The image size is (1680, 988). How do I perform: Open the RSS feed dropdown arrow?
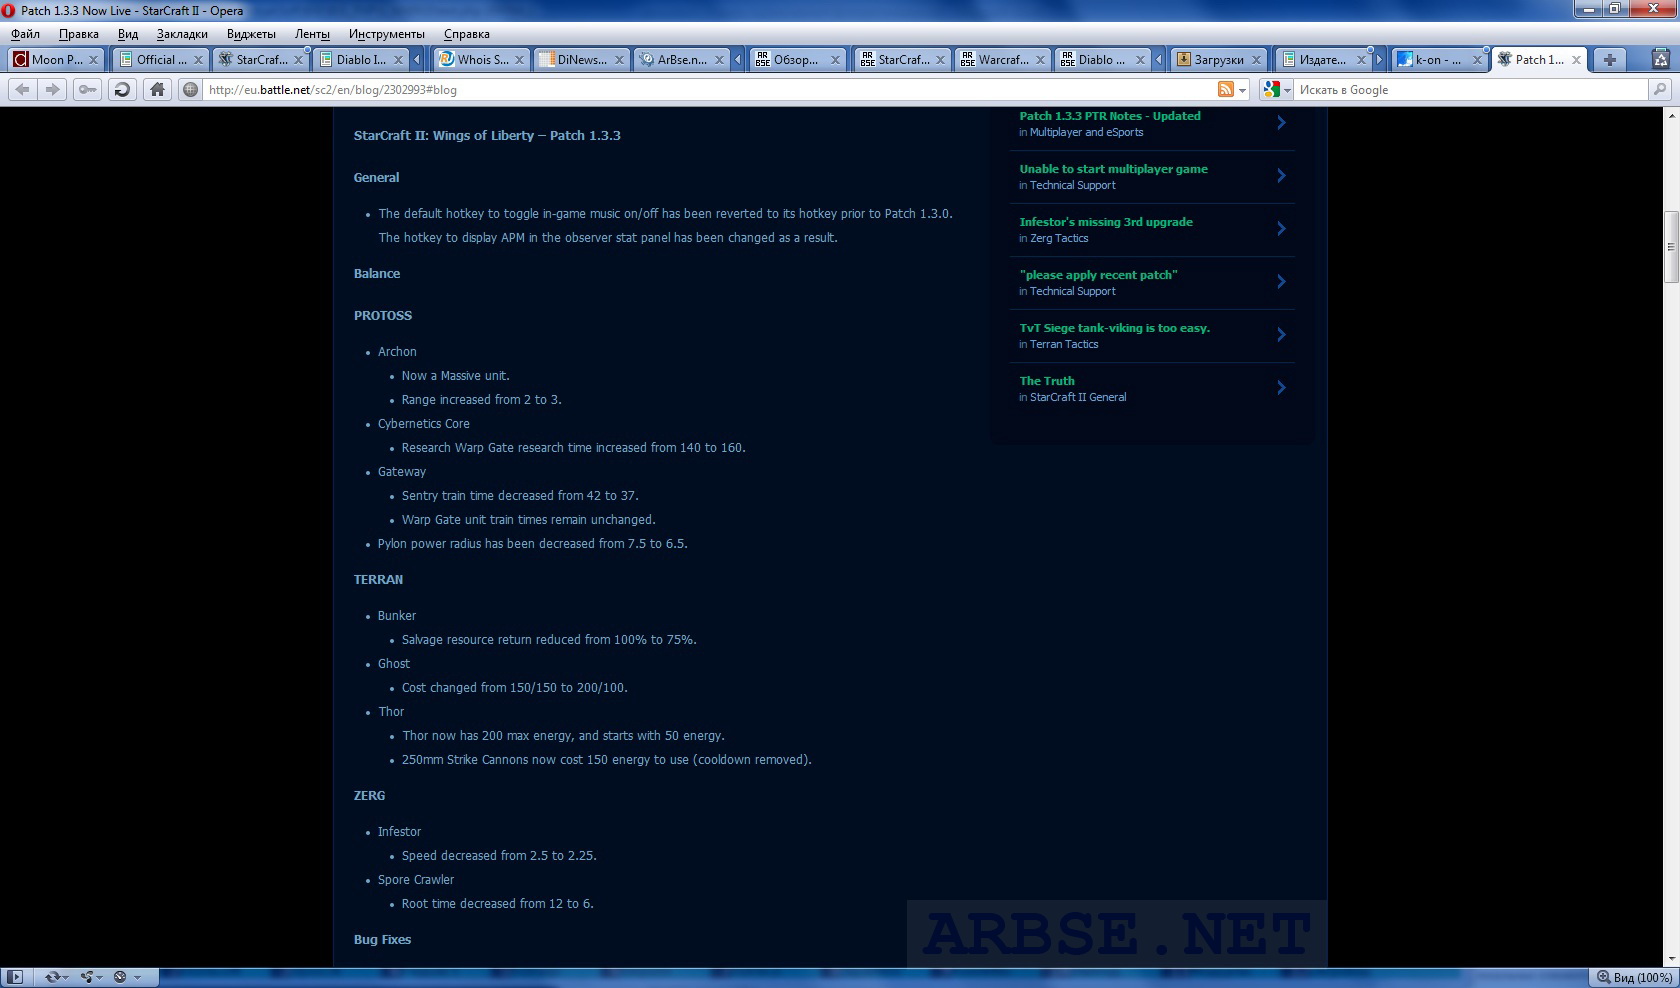(1242, 90)
